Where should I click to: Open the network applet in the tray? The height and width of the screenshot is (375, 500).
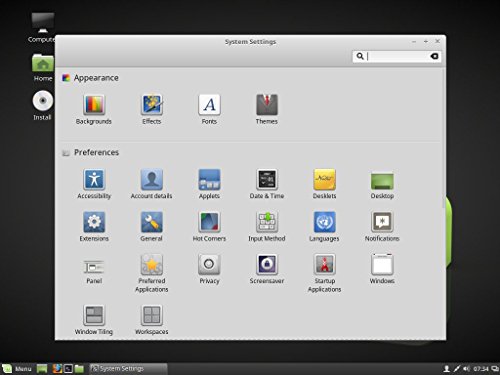click(x=456, y=369)
